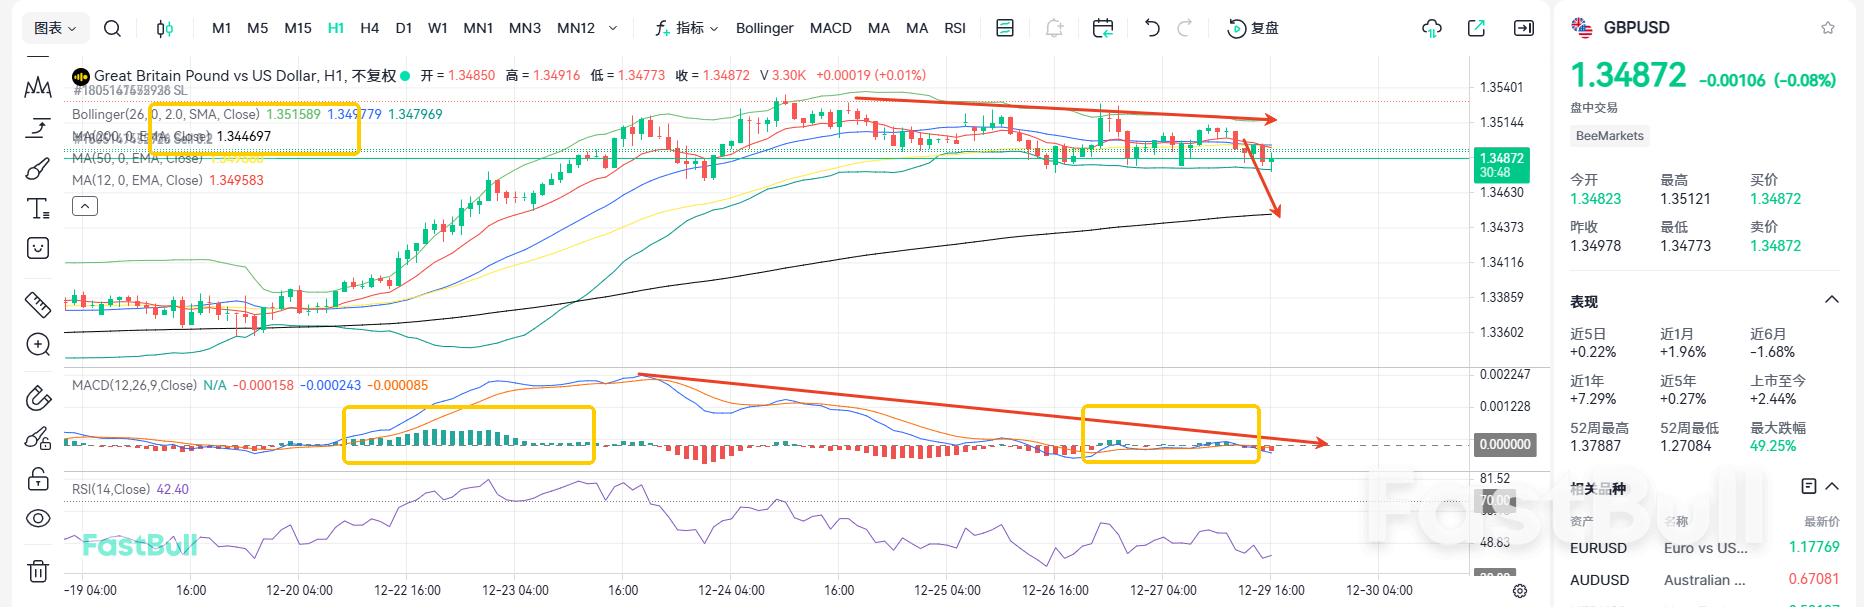Viewport: 1864px width, 607px height.
Task: Expand the 指标 indicators dropdown
Action: click(x=687, y=28)
